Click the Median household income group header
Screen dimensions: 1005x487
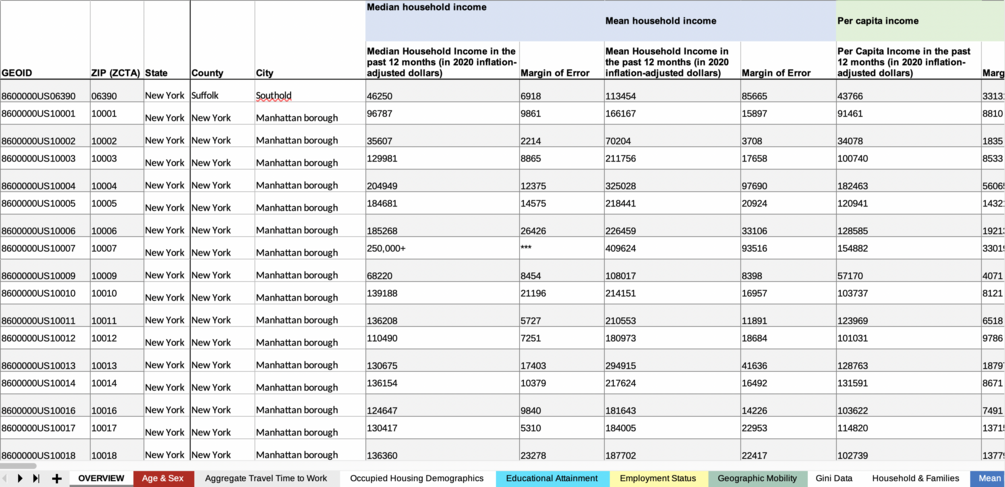(426, 7)
